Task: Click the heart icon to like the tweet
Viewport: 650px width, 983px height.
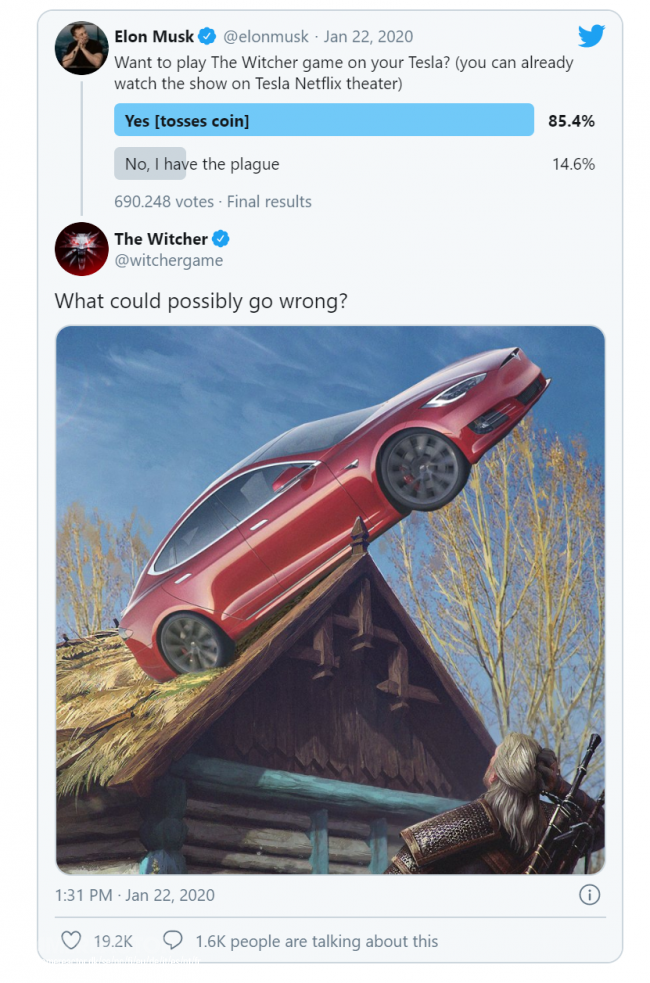Action: point(70,940)
